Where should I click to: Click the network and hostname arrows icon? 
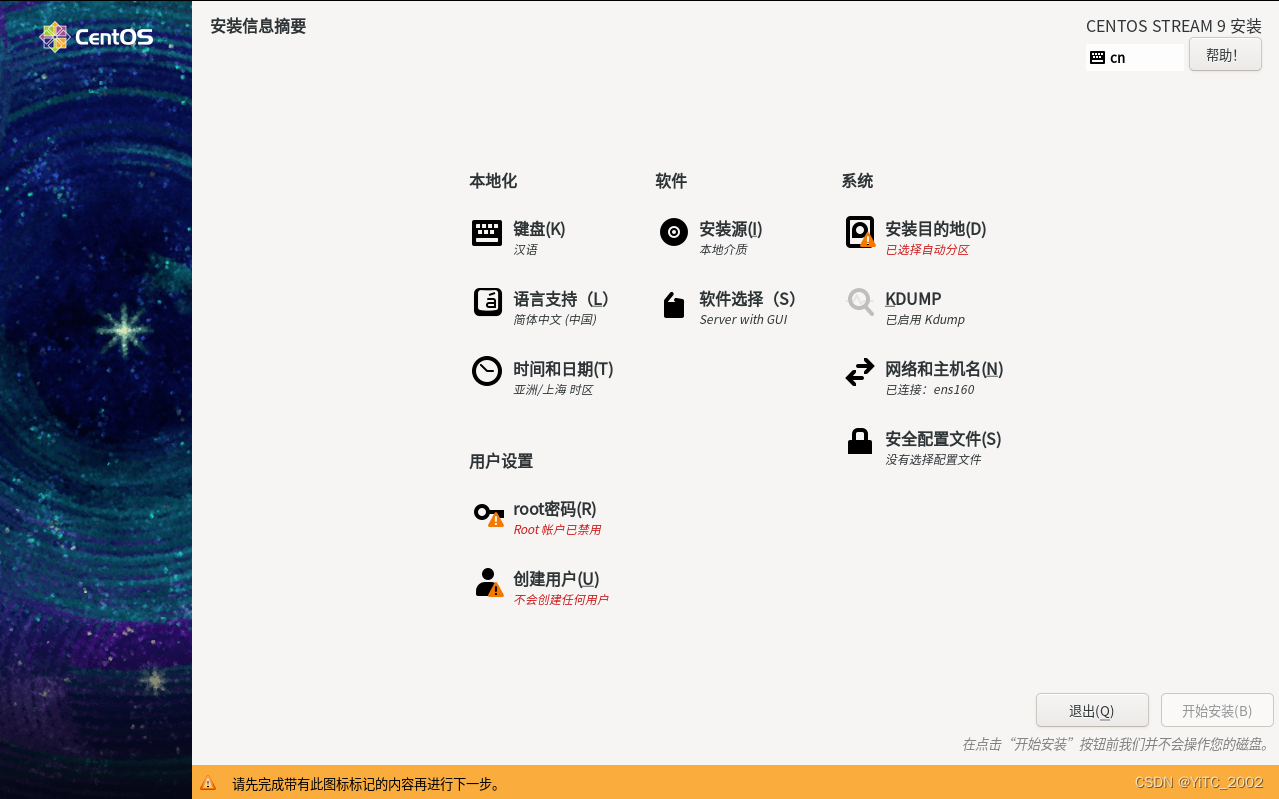tap(860, 372)
